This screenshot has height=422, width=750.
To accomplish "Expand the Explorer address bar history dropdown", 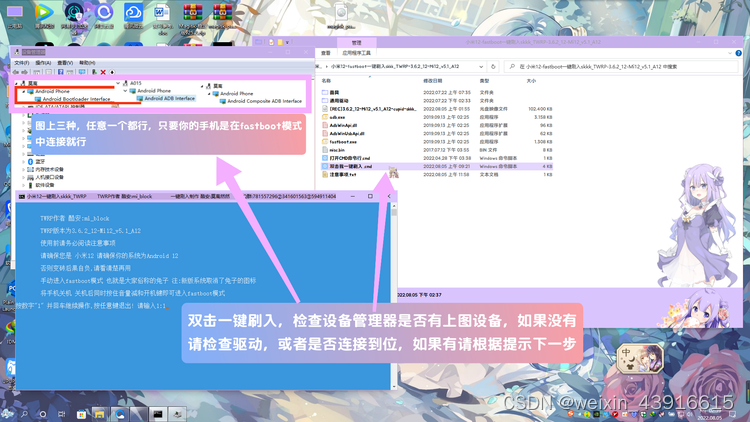I will [481, 67].
